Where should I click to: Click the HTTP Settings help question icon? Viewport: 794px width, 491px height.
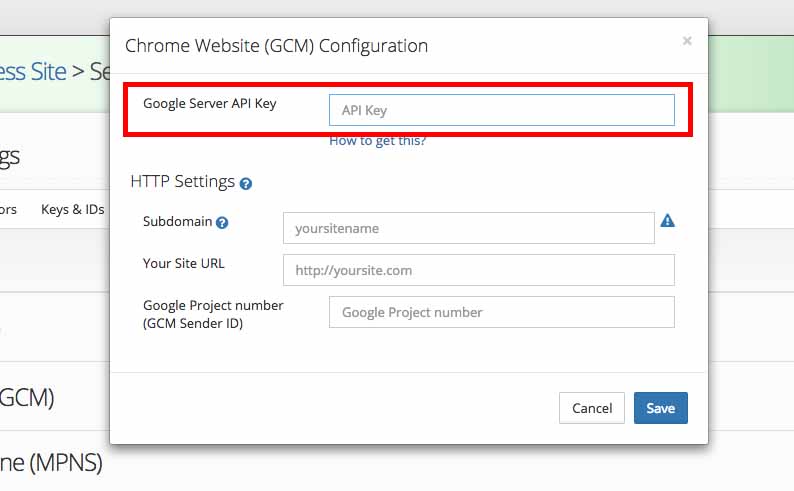(246, 184)
